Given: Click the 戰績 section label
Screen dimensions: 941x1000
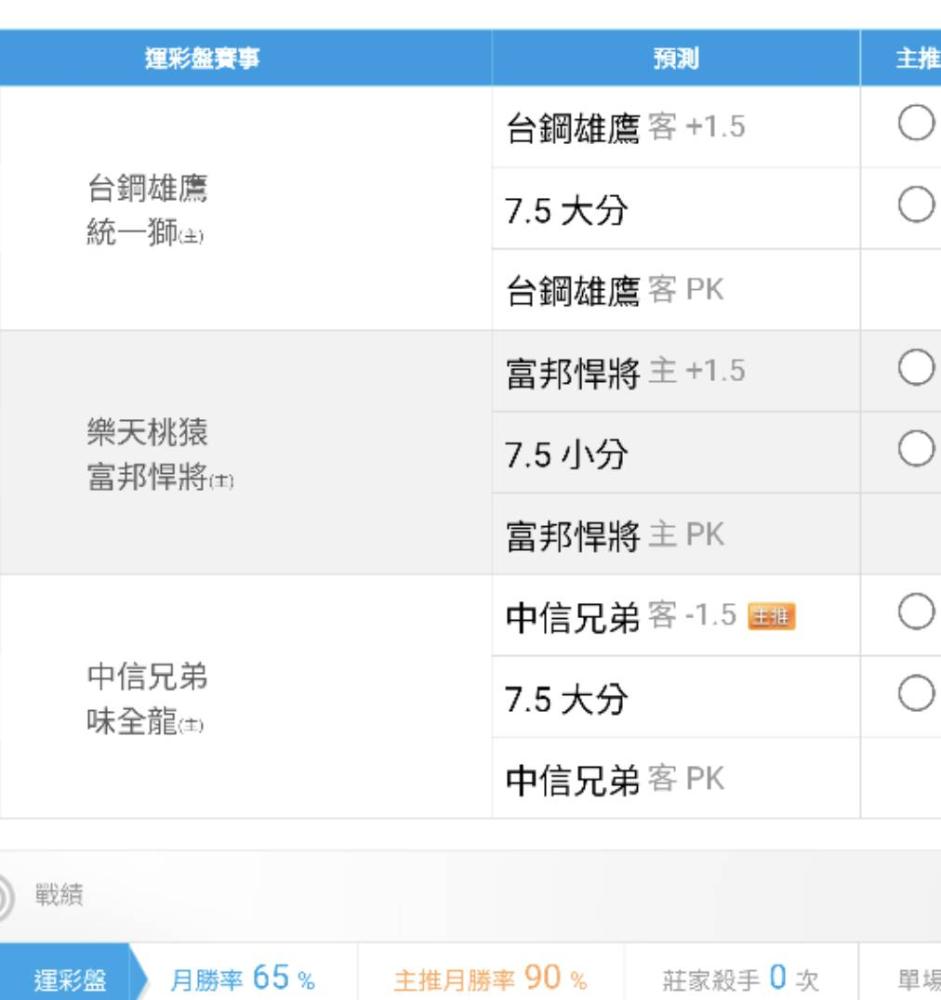Looking at the screenshot, I should pyautogui.click(x=59, y=894).
